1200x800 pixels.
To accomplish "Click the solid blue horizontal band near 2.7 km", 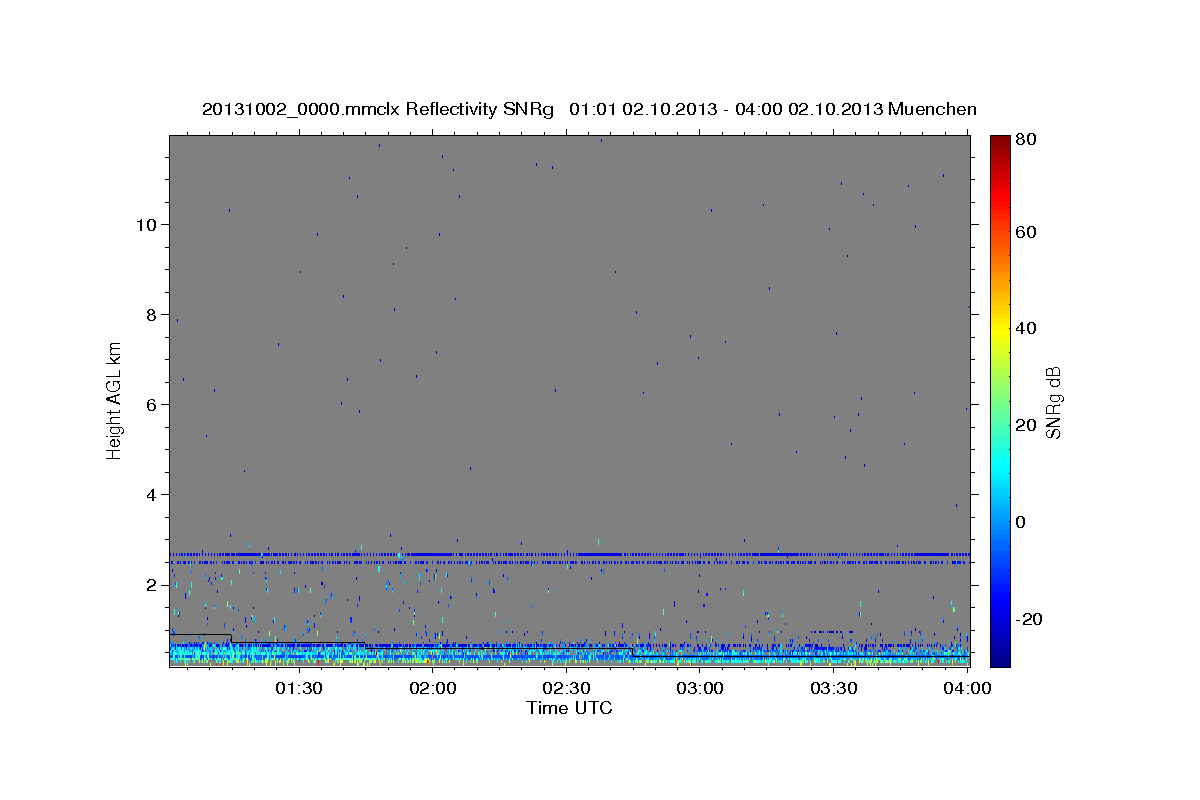I will coord(569,553).
